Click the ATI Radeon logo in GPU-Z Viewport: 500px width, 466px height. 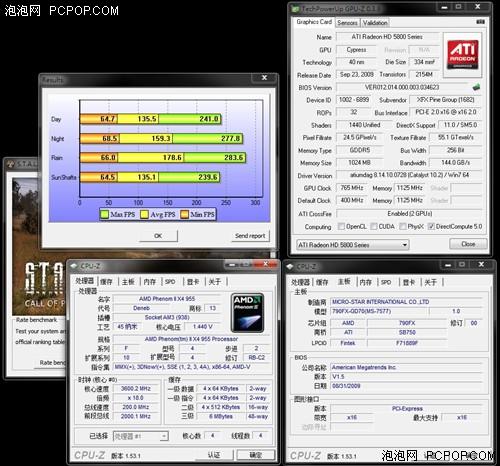click(x=462, y=54)
